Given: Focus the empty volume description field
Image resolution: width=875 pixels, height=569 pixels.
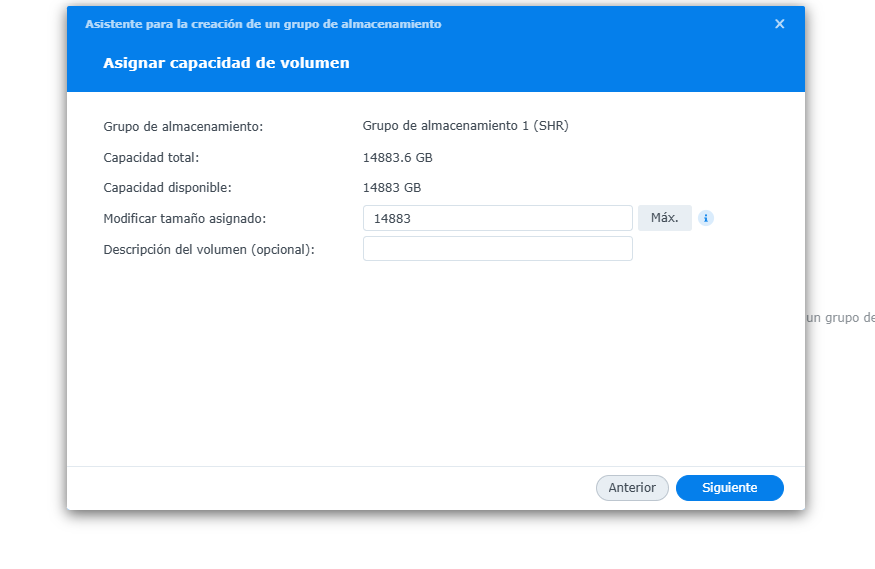Looking at the screenshot, I should [497, 249].
